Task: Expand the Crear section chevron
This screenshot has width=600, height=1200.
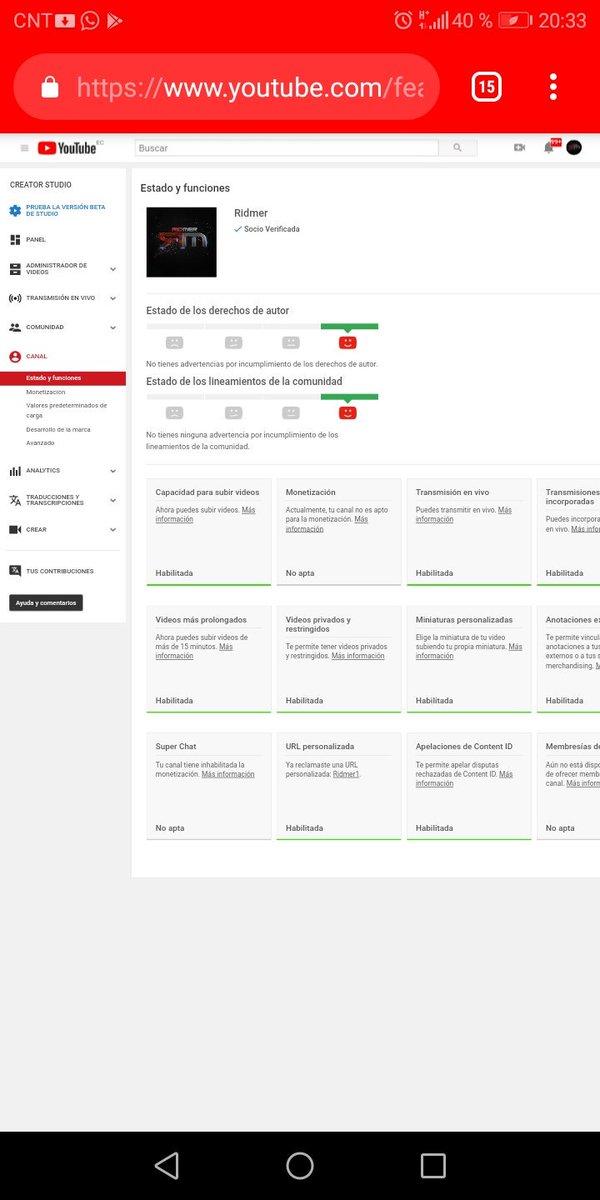Action: point(113,529)
